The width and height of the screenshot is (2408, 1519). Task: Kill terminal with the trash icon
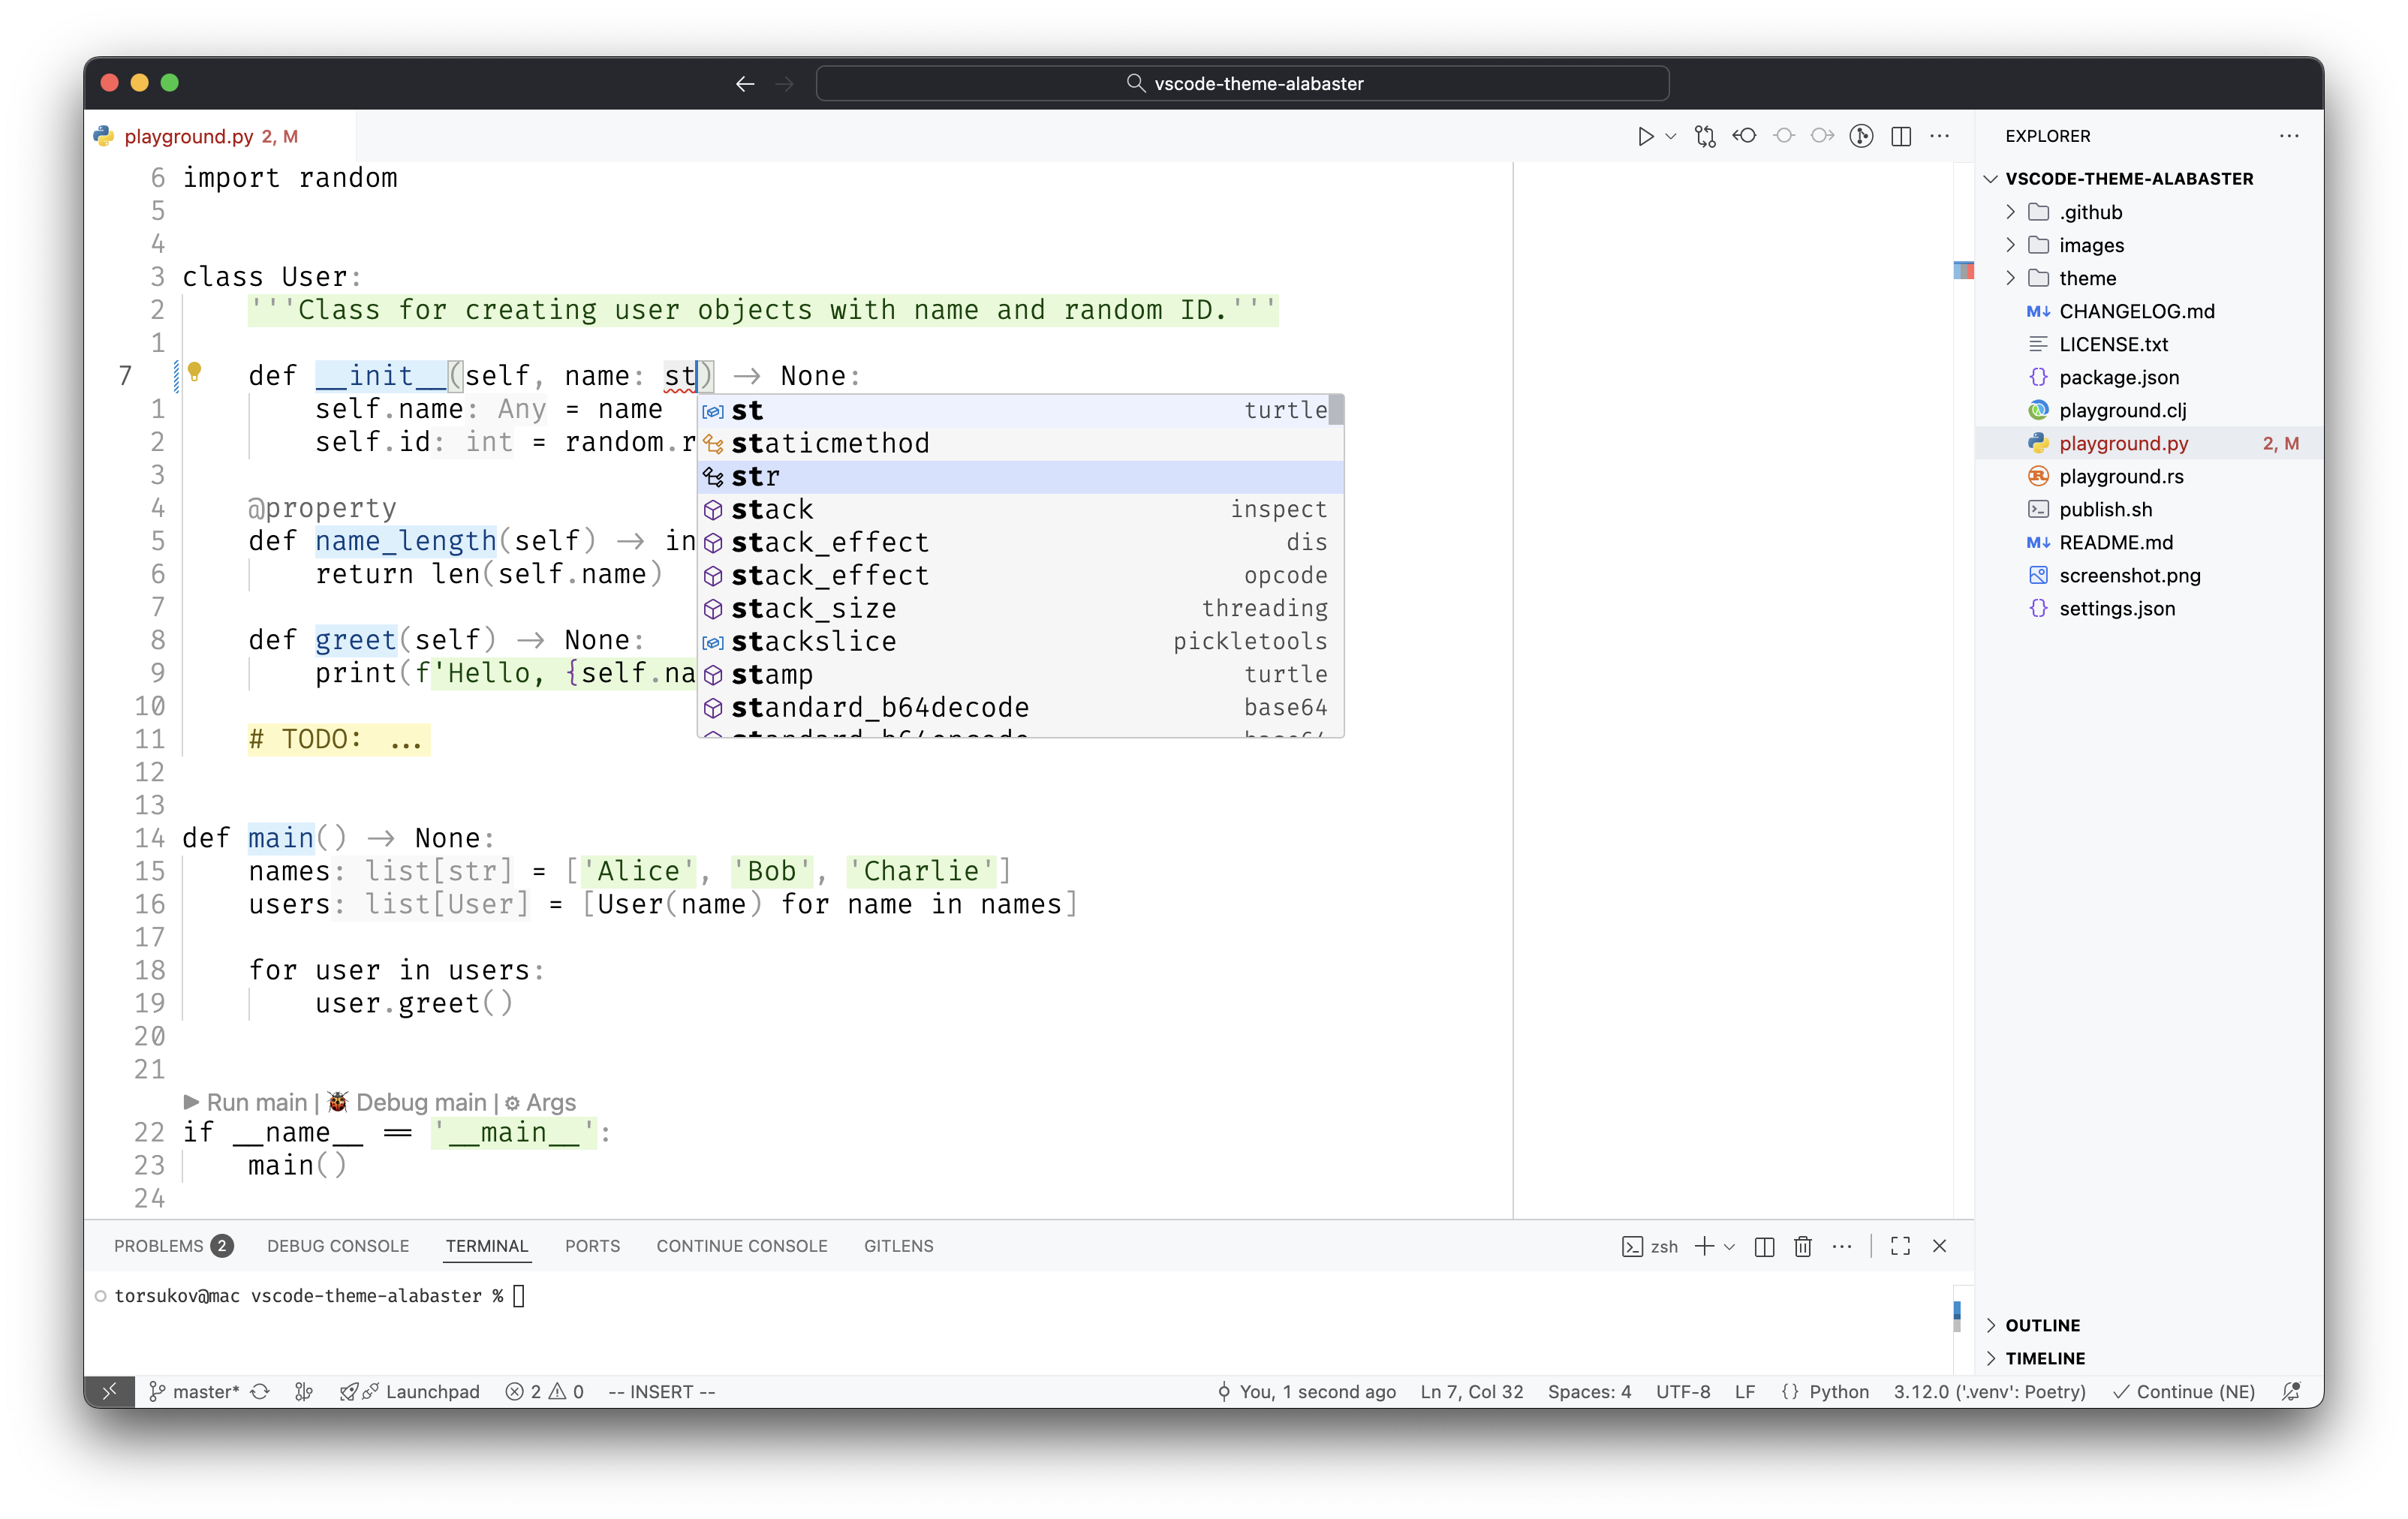(1802, 1246)
